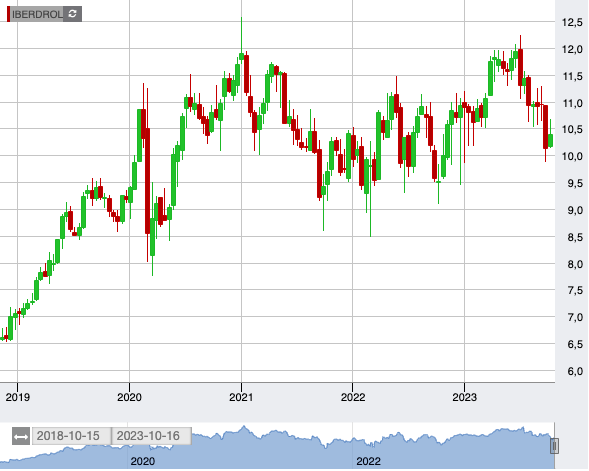Viewport: 589px width, 471px height.
Task: Click the 2021 x-axis year label
Action: (x=241, y=397)
